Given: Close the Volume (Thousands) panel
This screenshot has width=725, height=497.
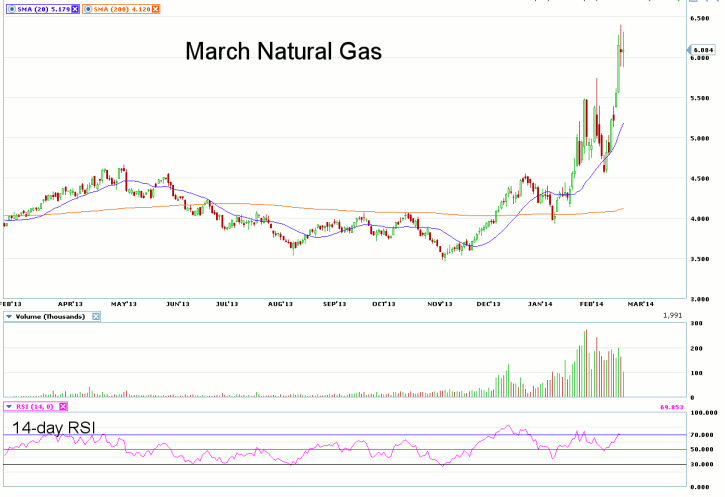Looking at the screenshot, I should point(96,316).
